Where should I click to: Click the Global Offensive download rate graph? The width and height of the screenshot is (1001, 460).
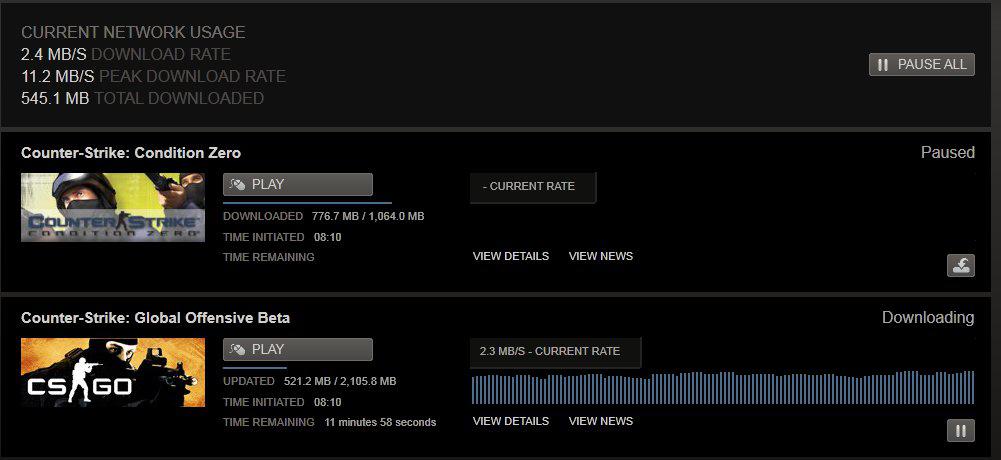click(723, 387)
